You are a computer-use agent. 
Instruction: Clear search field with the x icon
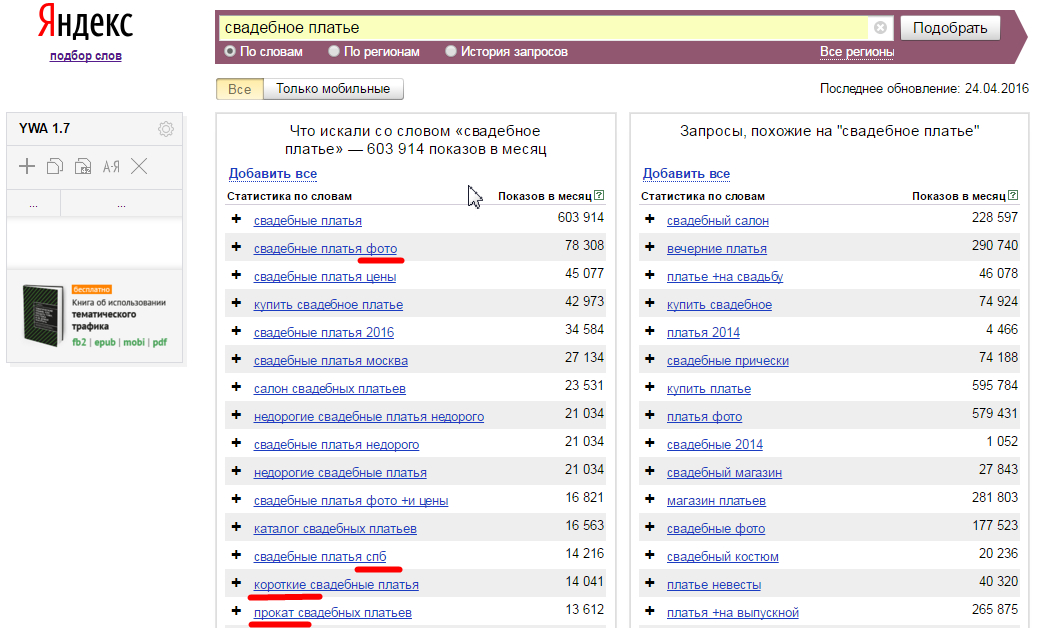880,28
